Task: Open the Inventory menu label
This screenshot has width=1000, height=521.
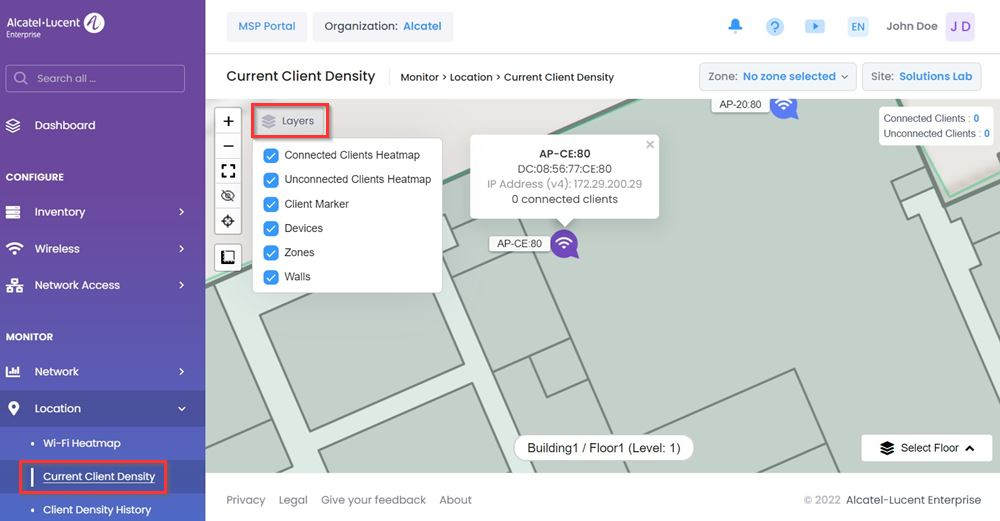Action: 60,212
